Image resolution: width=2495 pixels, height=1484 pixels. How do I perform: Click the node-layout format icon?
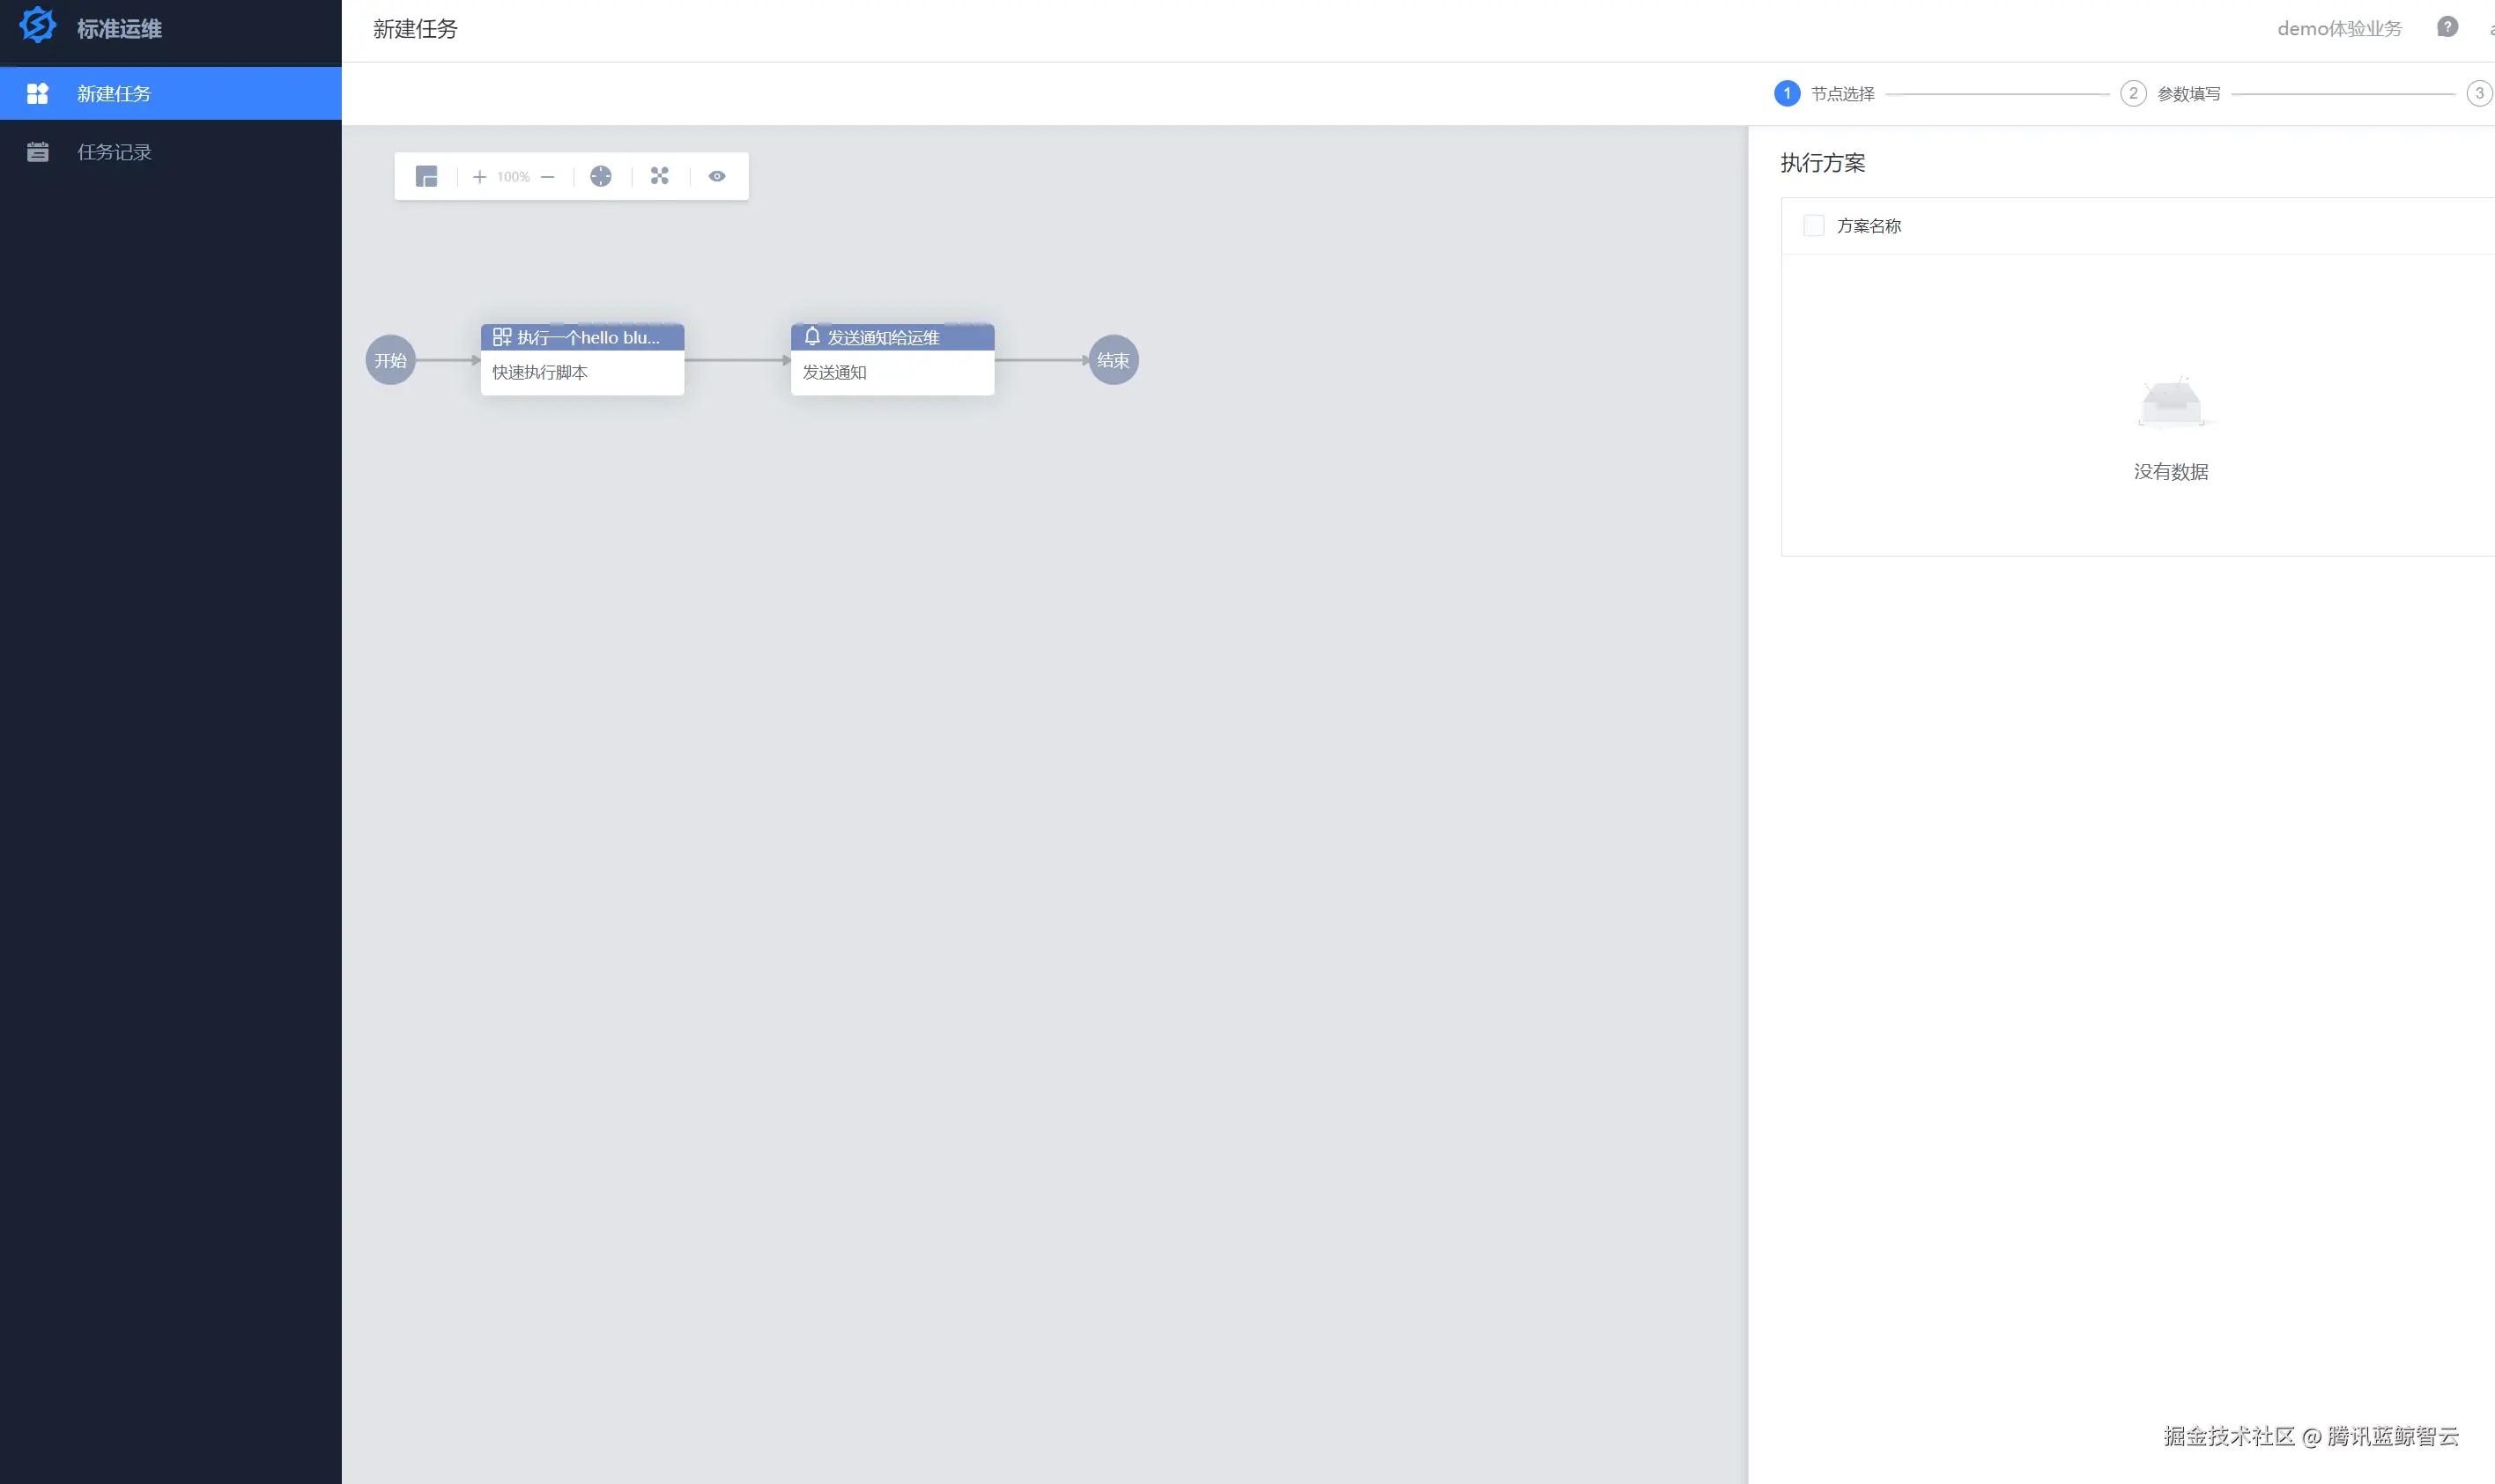pyautogui.click(x=659, y=176)
